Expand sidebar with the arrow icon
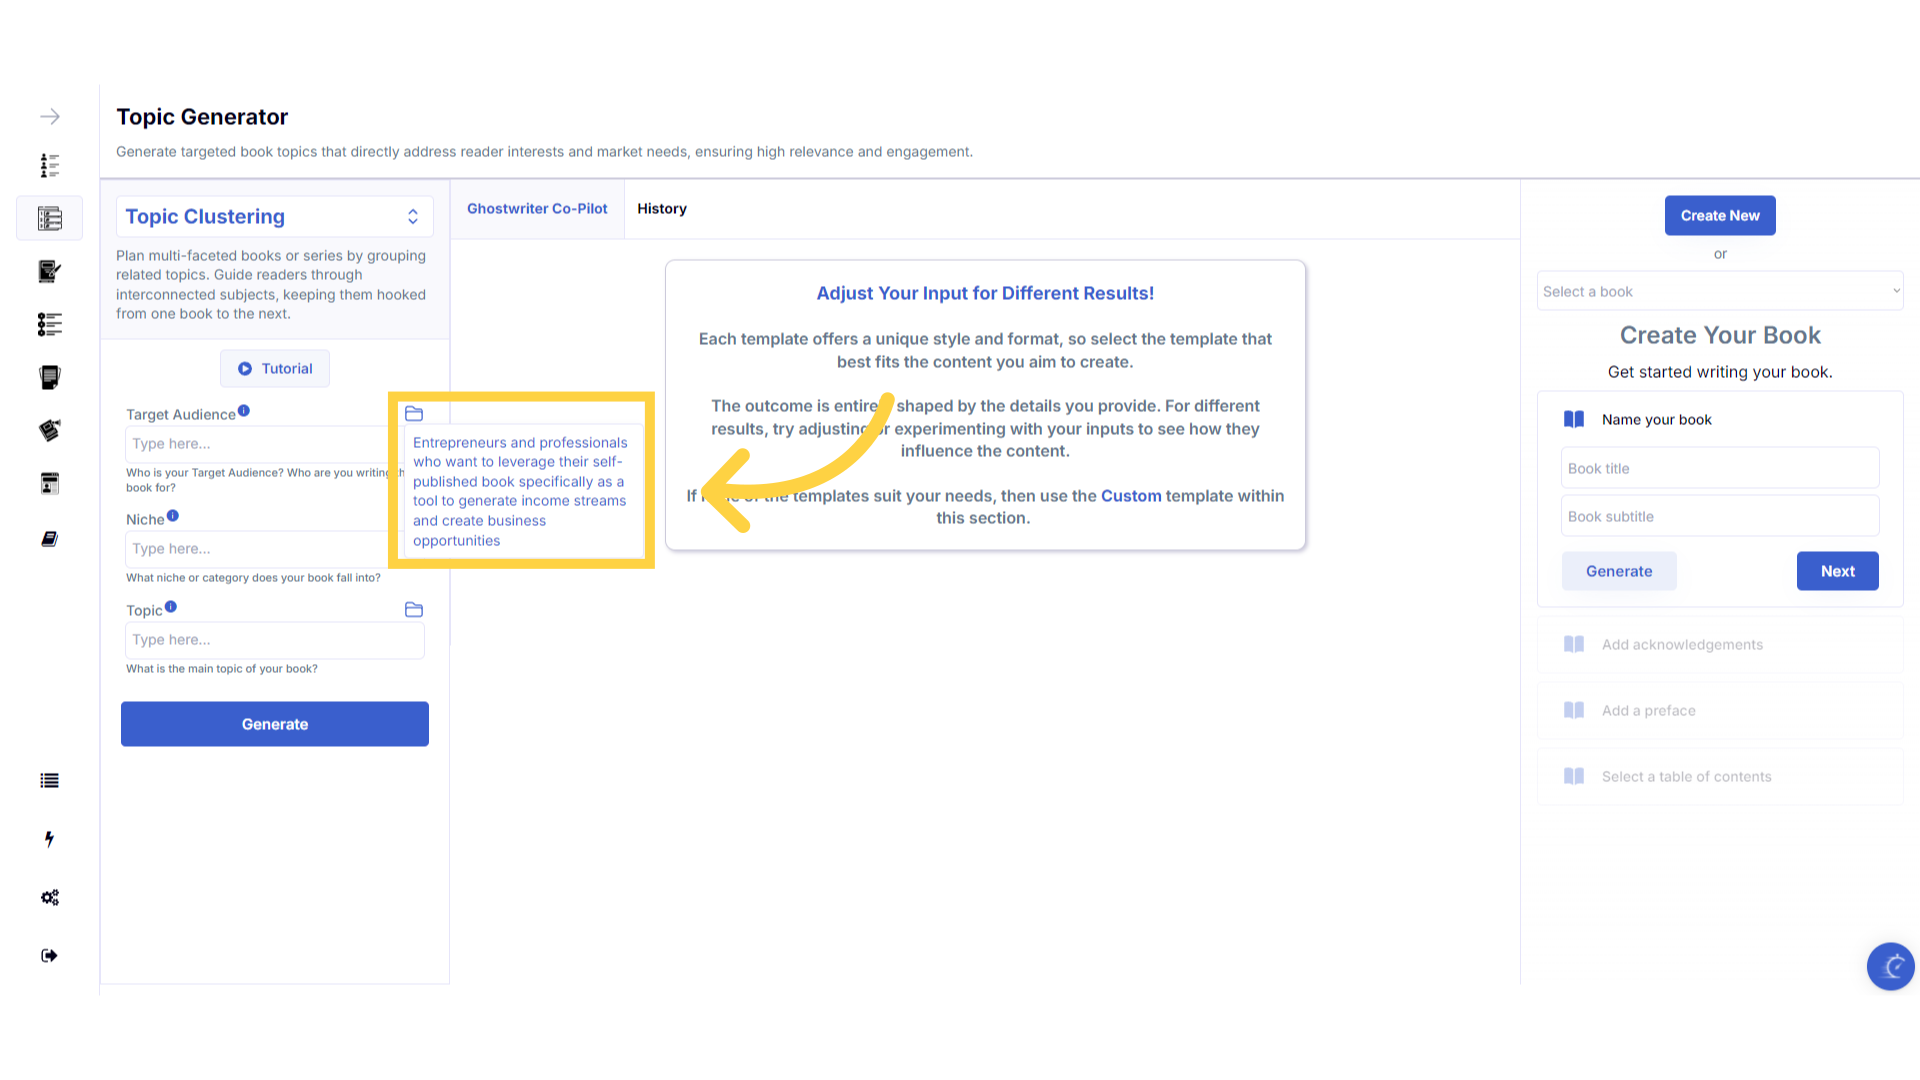This screenshot has height=1080, width=1920. [x=50, y=117]
